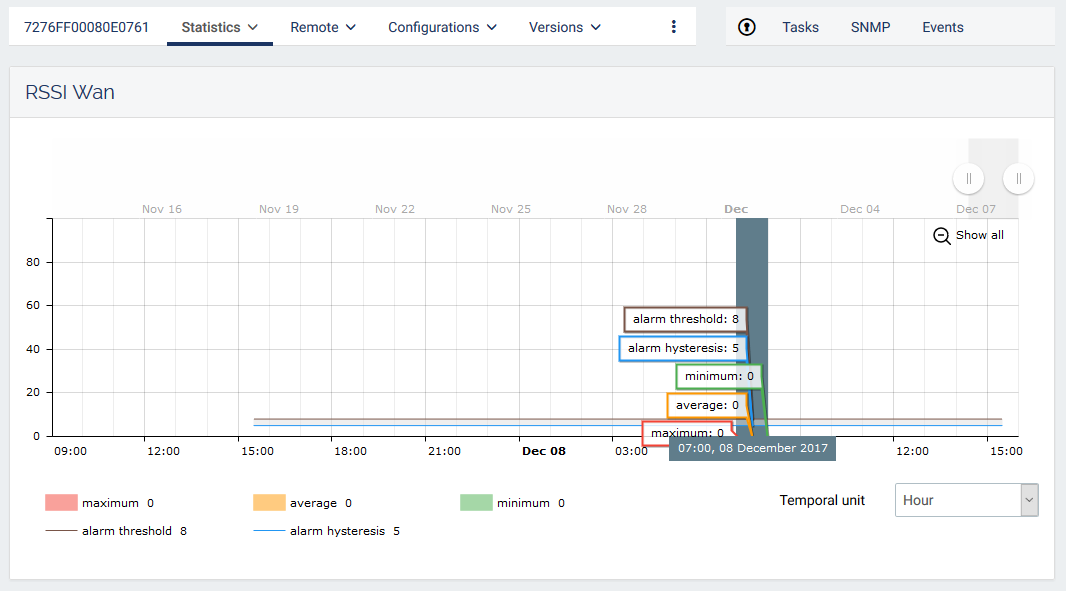The image size is (1066, 591).
Task: Switch to the Tasks tab
Action: tap(800, 27)
